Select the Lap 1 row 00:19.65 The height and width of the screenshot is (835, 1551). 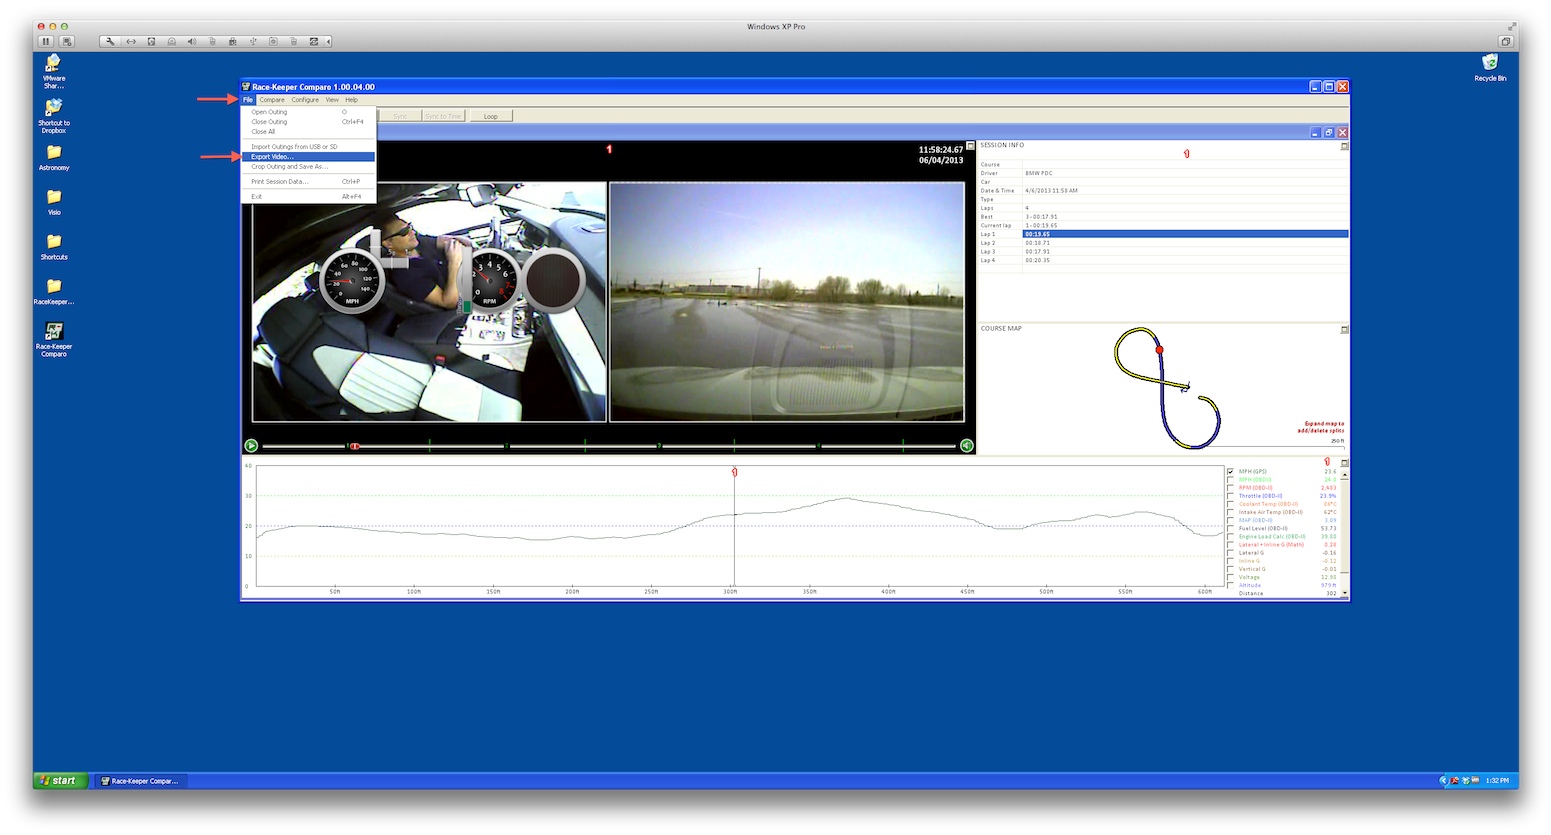pyautogui.click(x=1163, y=234)
